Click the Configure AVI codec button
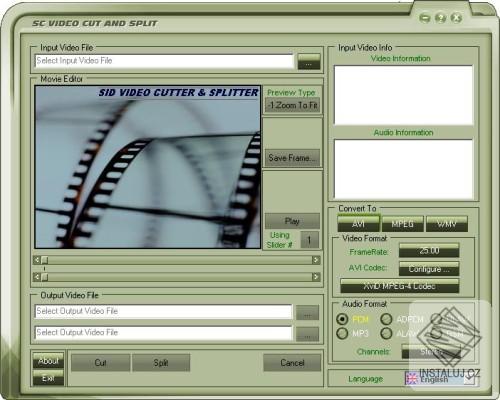Screen dimensions: 500x400 (x=429, y=269)
